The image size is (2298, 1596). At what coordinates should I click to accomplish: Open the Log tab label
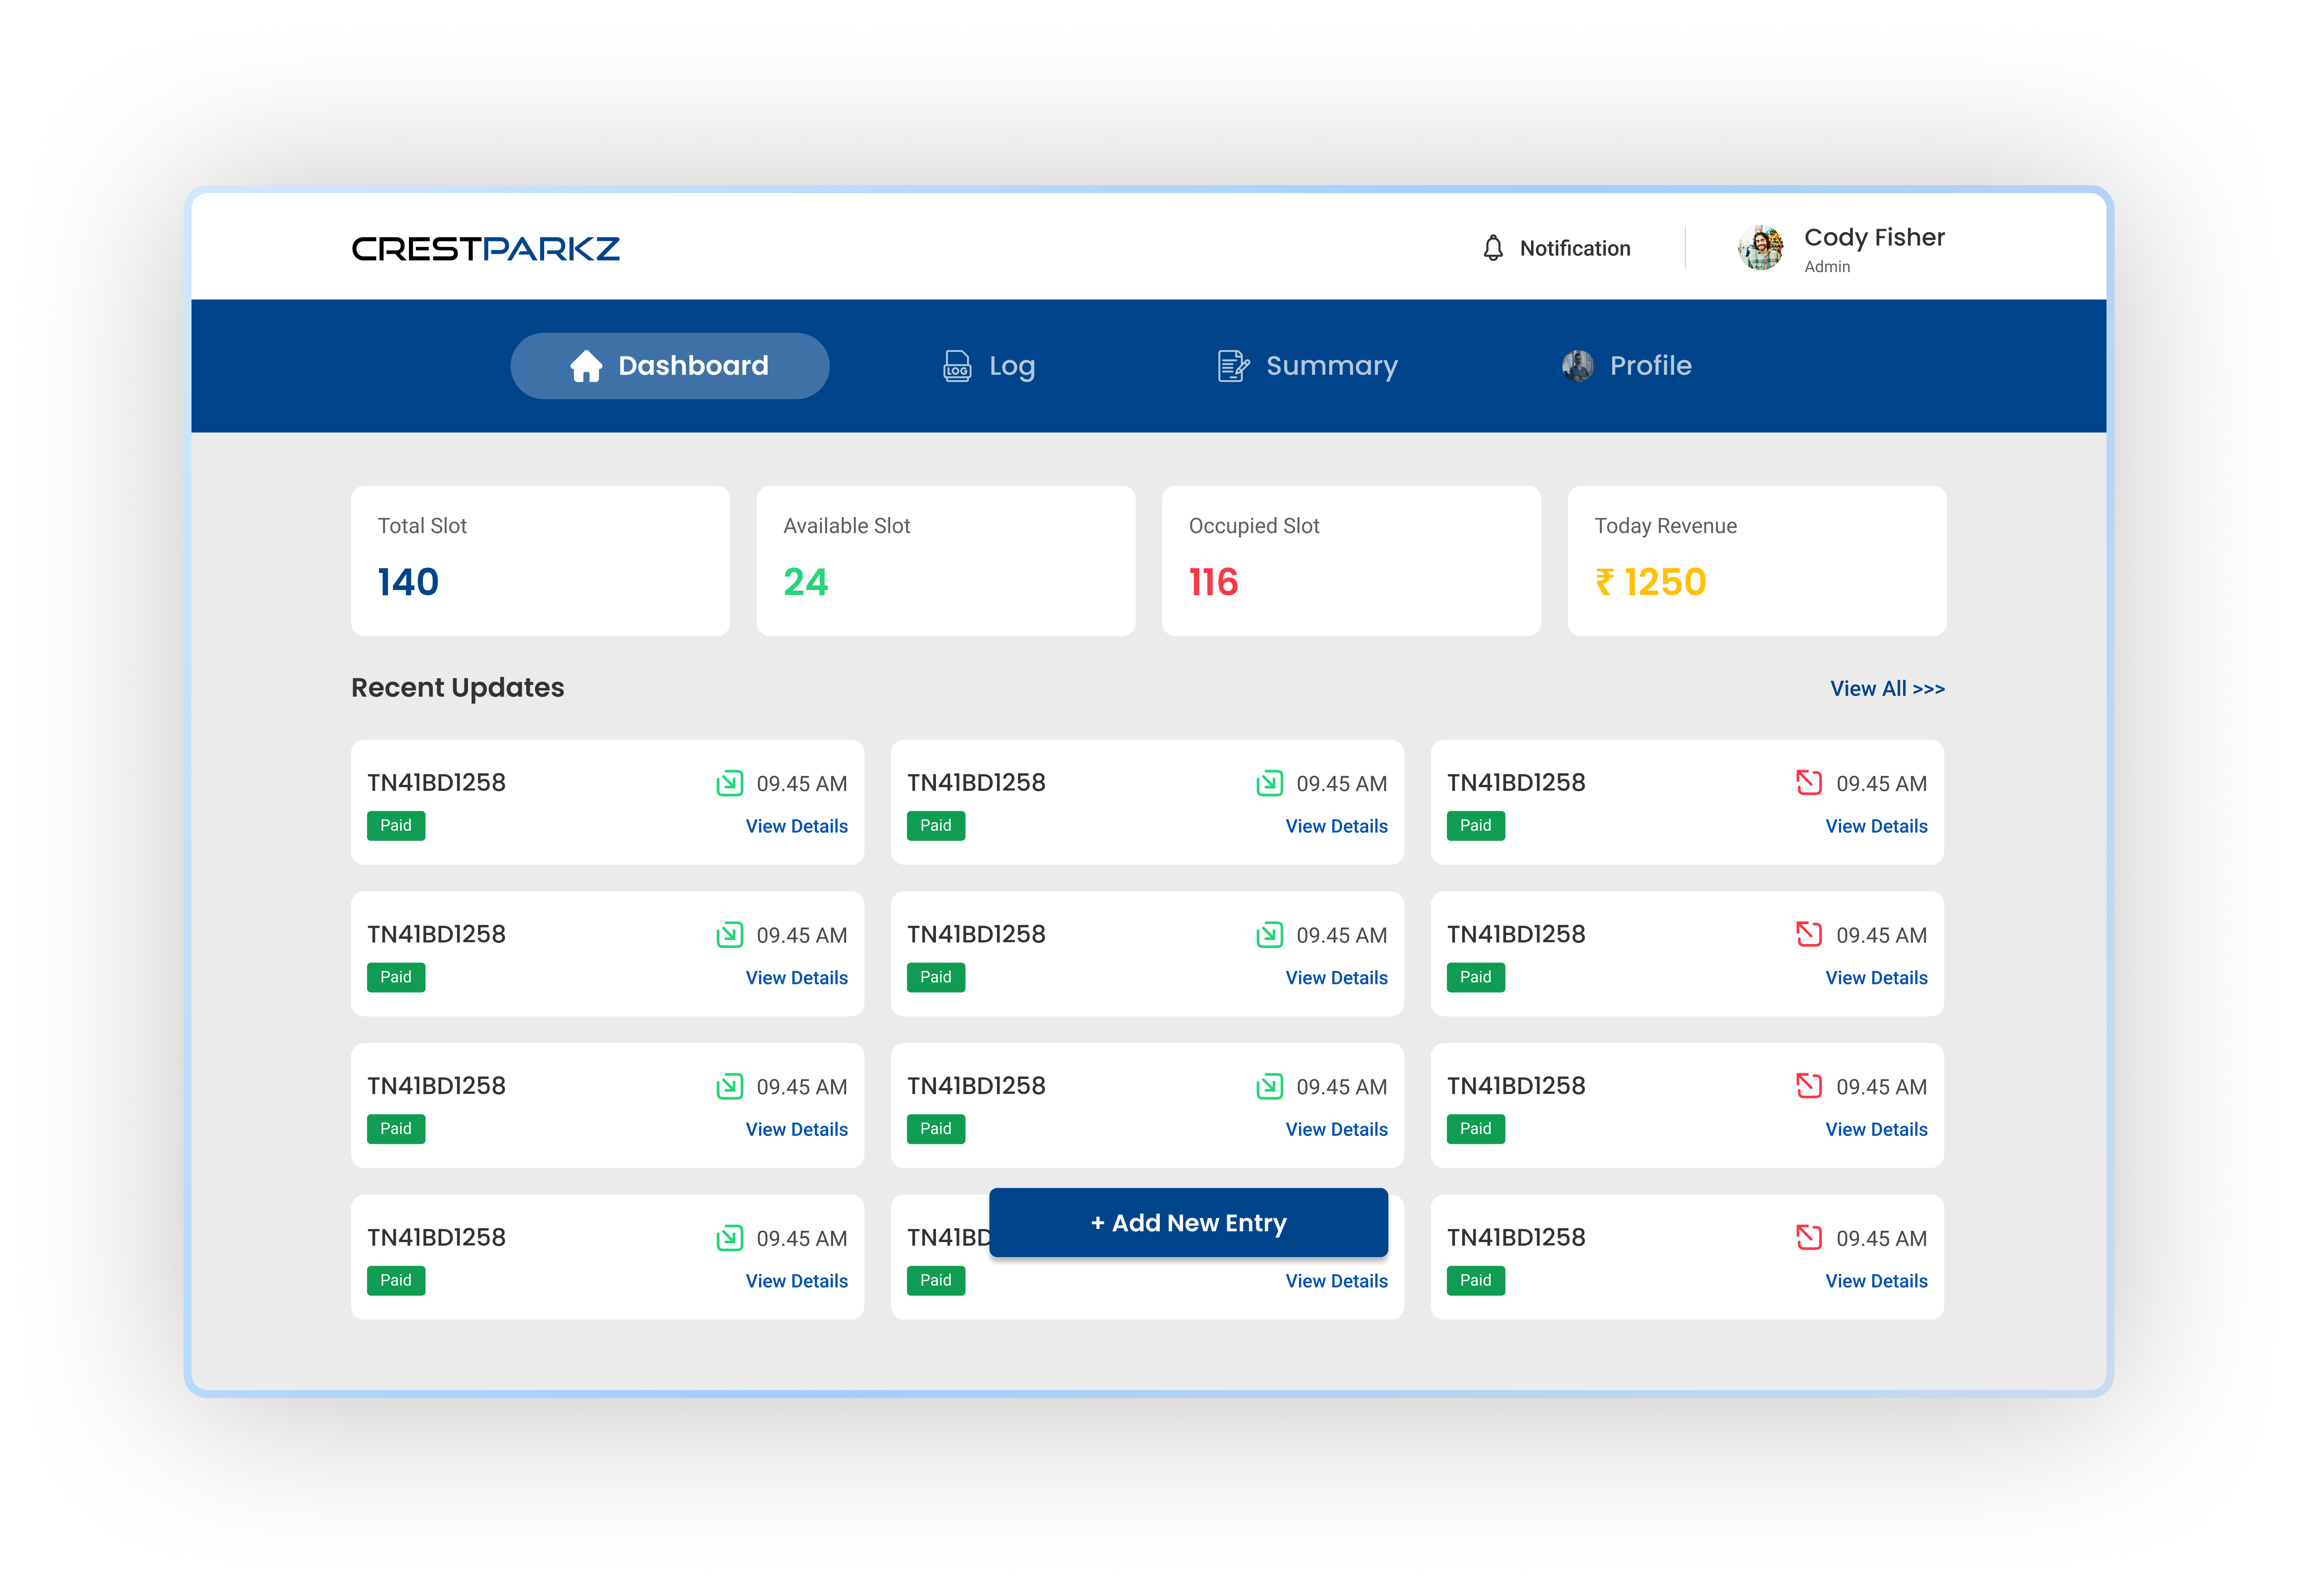[x=1012, y=367]
